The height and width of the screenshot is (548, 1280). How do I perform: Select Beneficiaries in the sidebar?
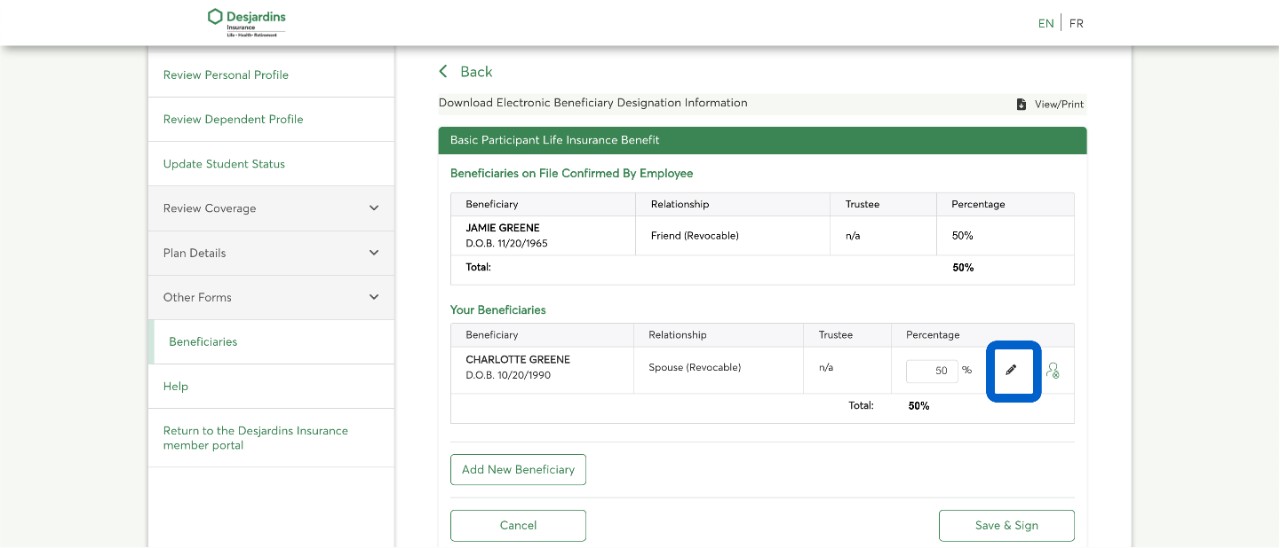pyautogui.click(x=203, y=342)
